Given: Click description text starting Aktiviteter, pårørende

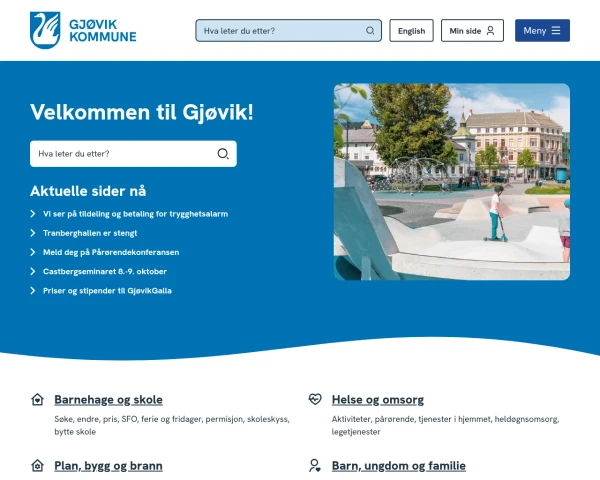Looking at the screenshot, I should point(445,425).
